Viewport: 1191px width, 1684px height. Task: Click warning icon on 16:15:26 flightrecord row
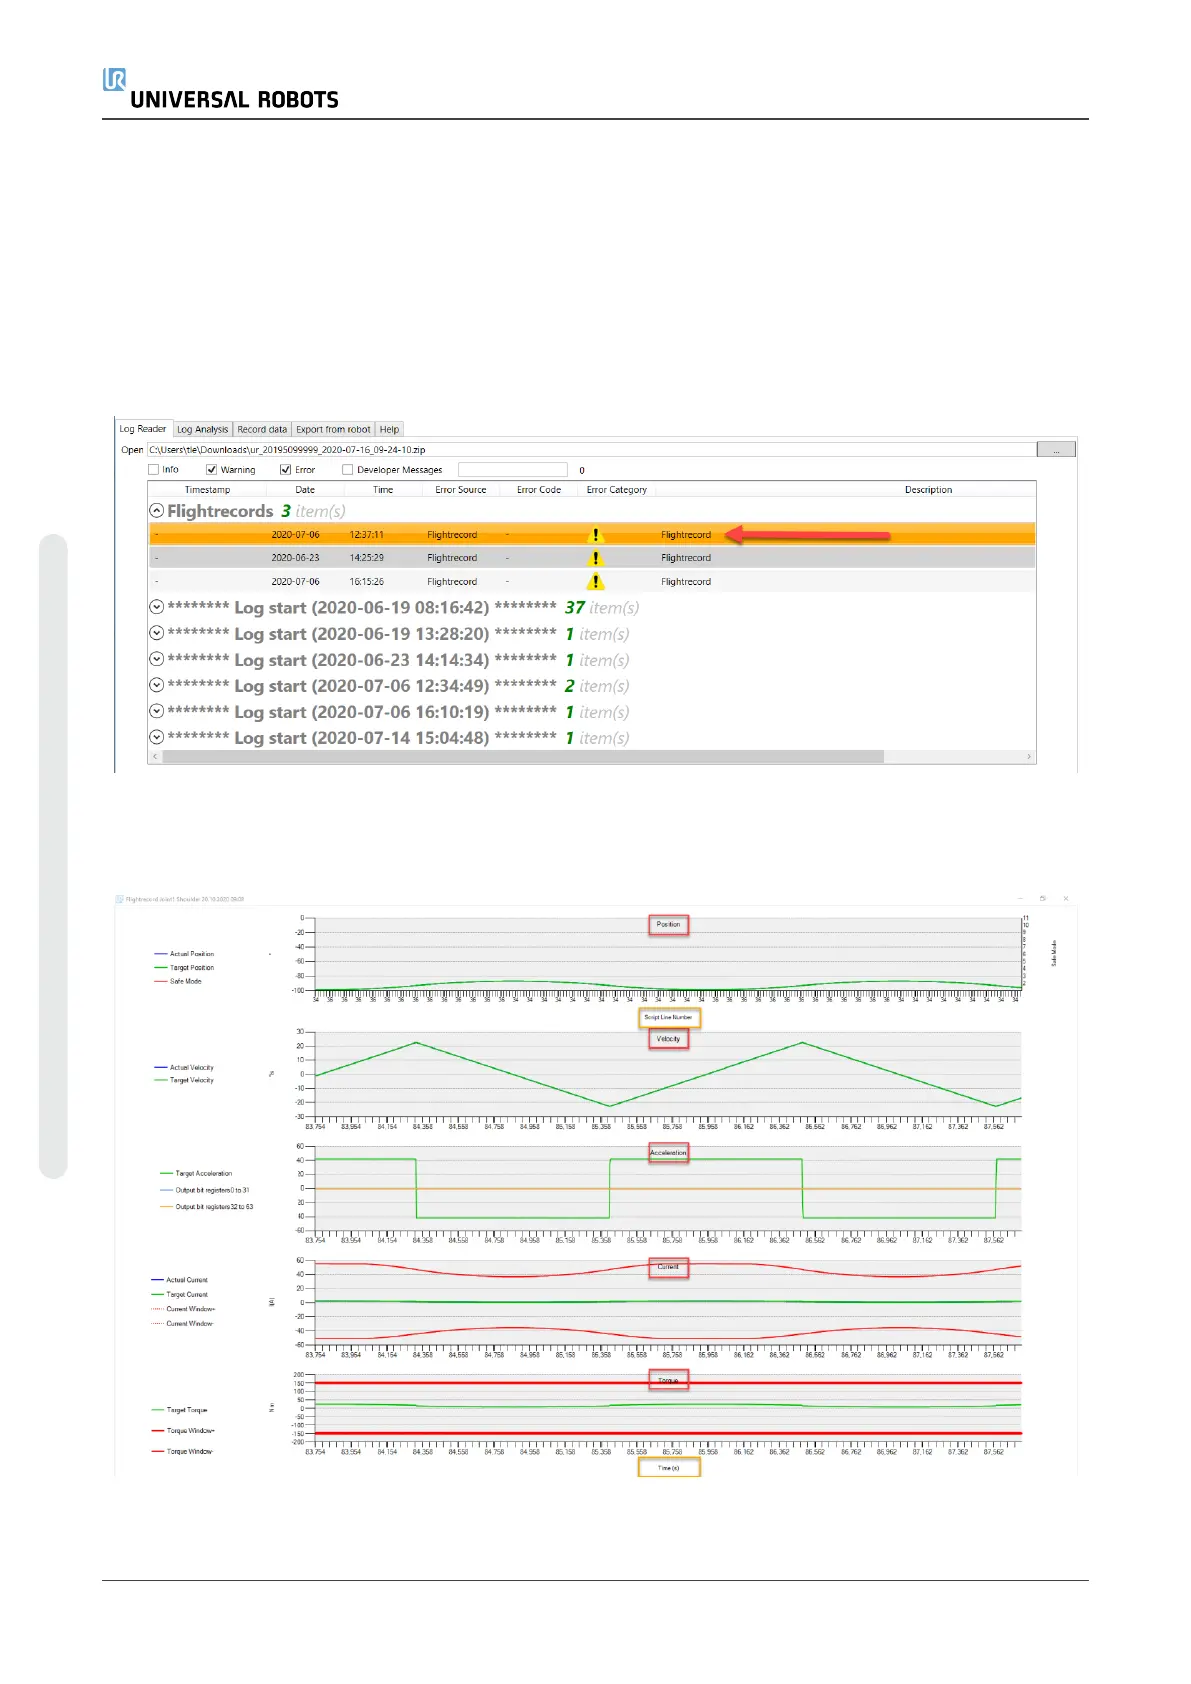(x=596, y=581)
